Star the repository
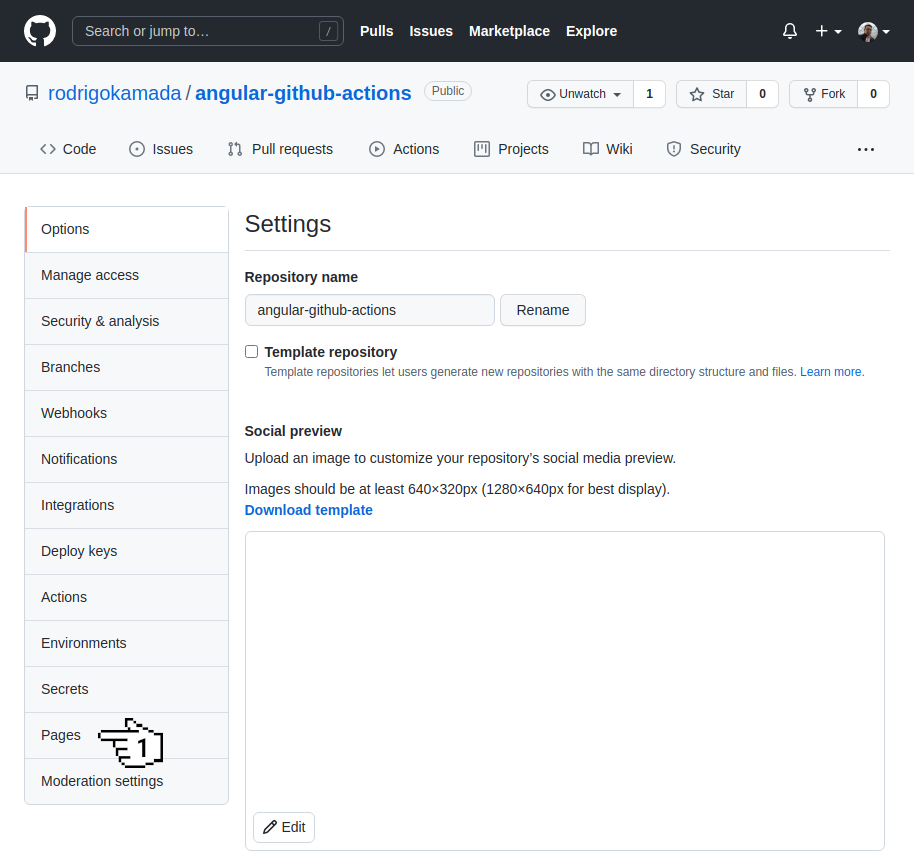This screenshot has height=866, width=914. (711, 94)
